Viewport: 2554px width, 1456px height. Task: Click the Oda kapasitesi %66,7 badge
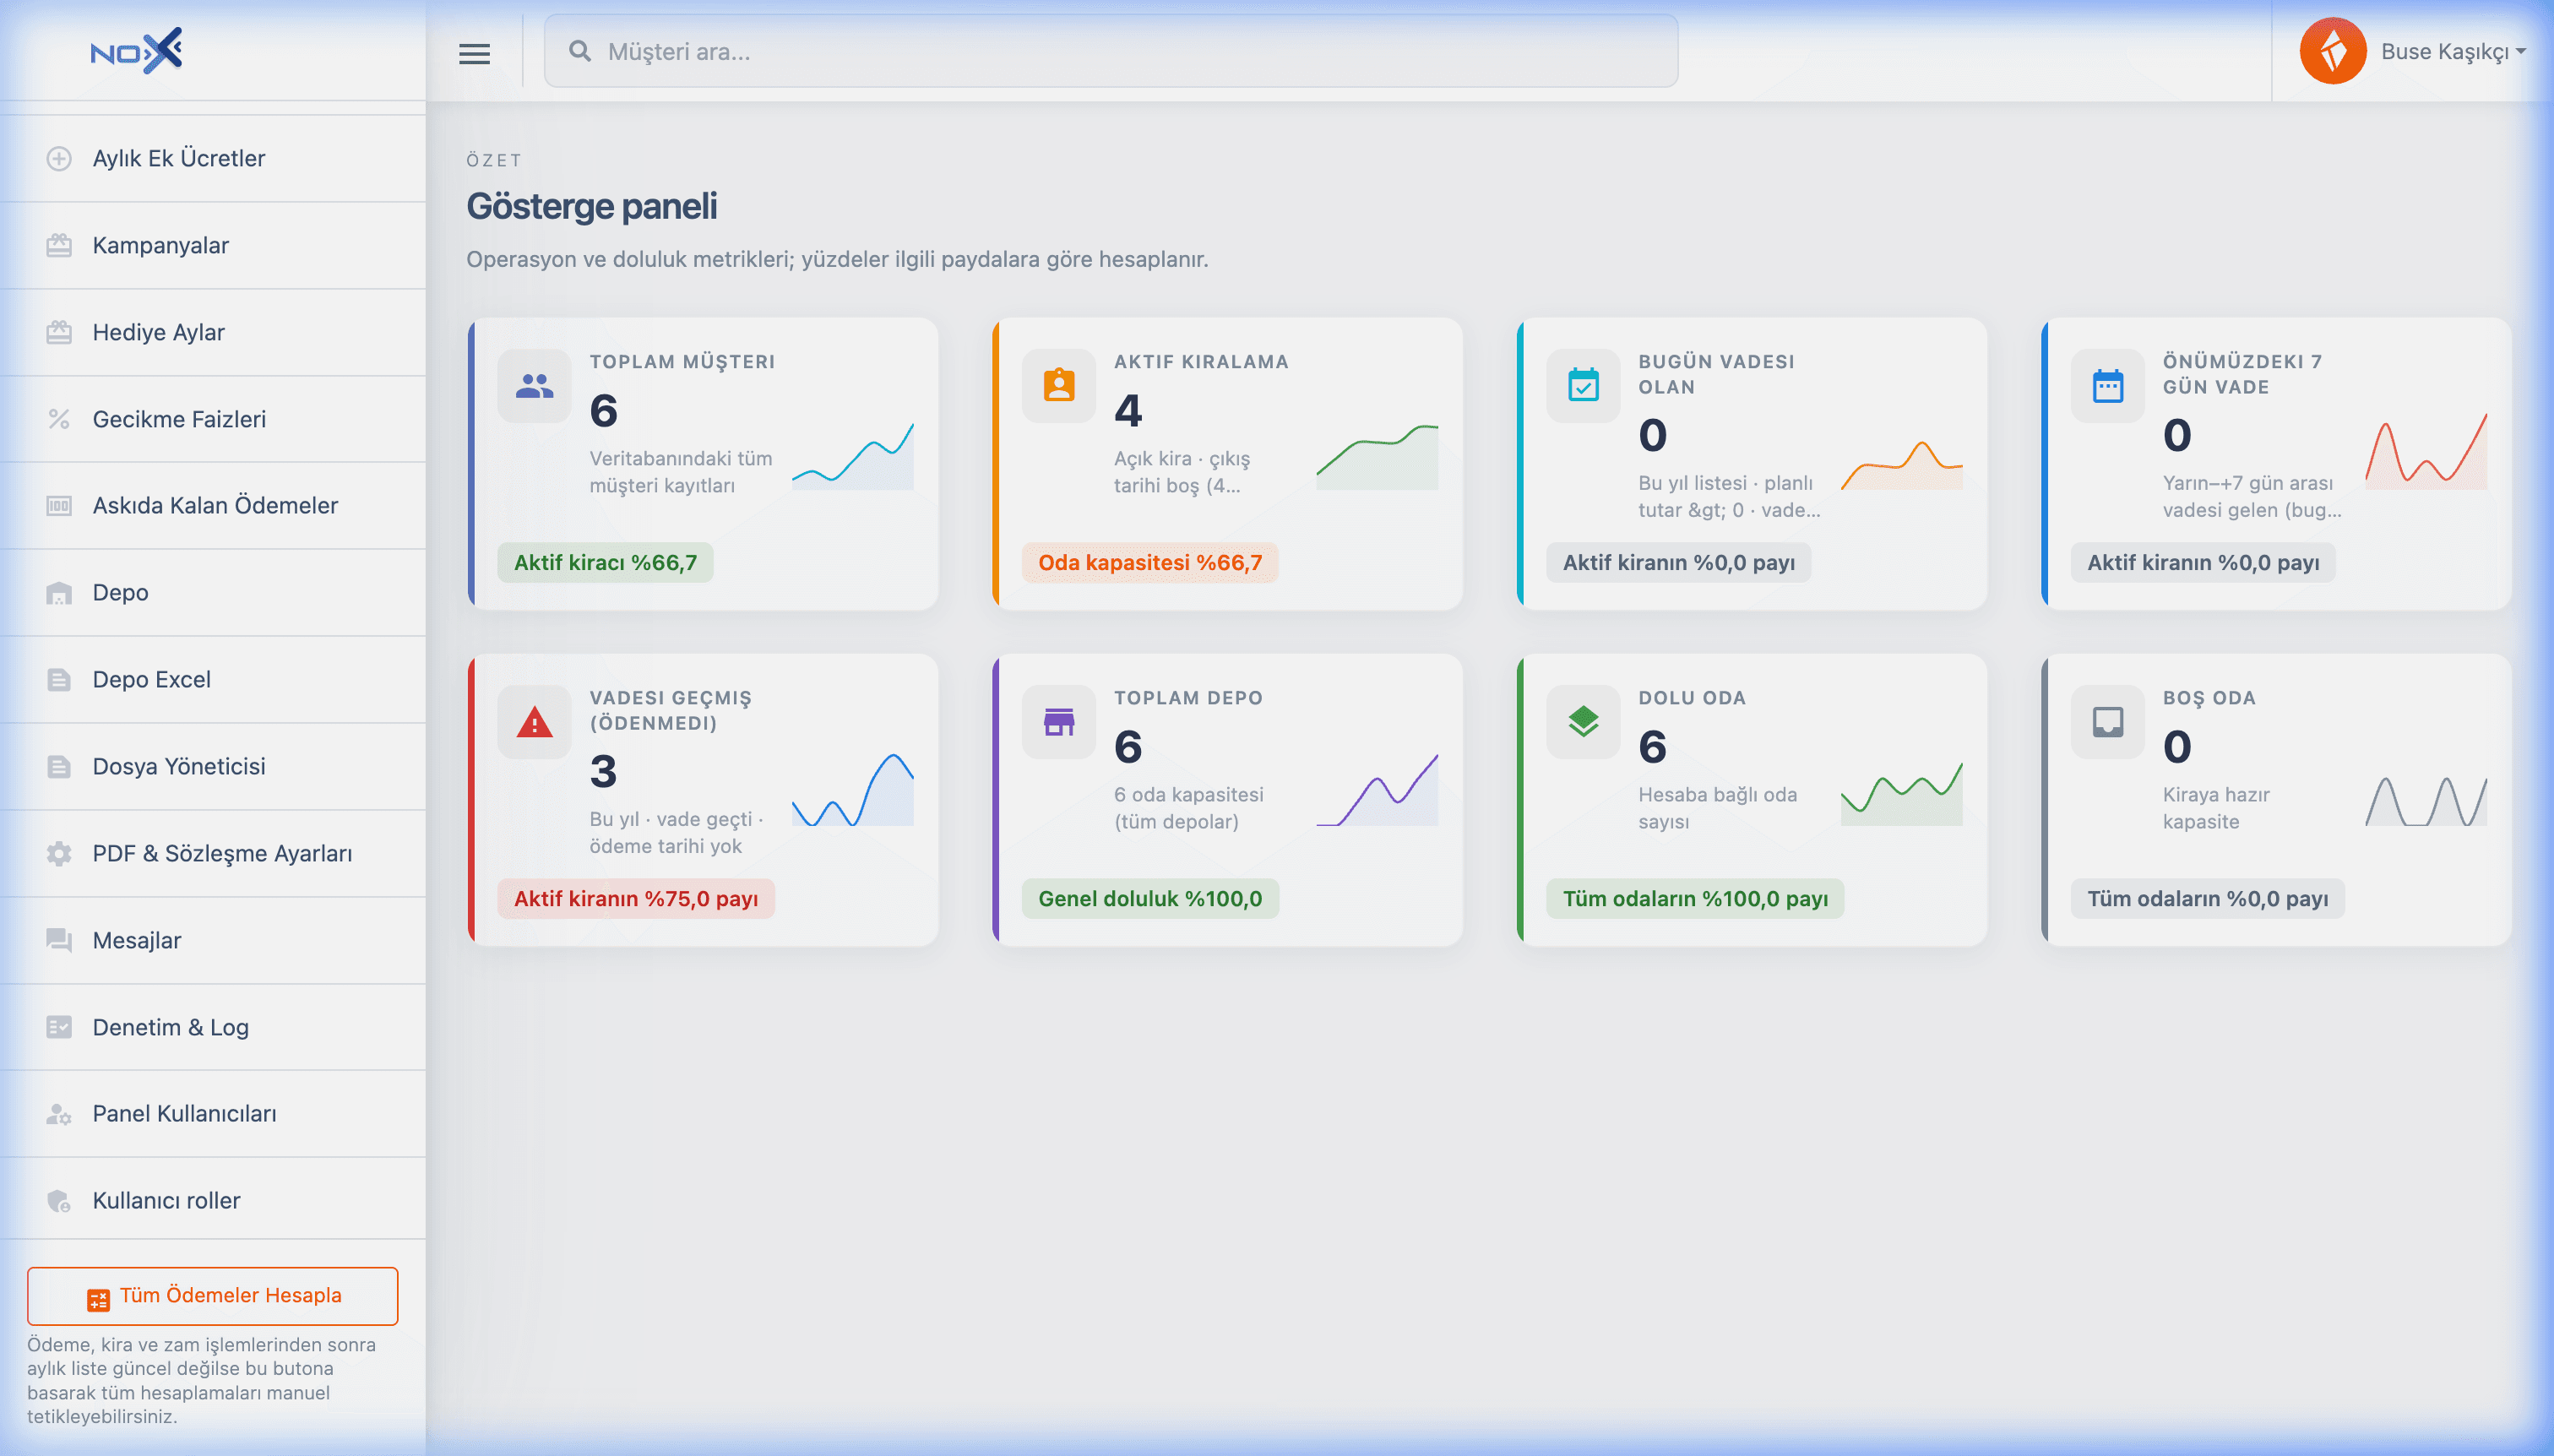1150,562
